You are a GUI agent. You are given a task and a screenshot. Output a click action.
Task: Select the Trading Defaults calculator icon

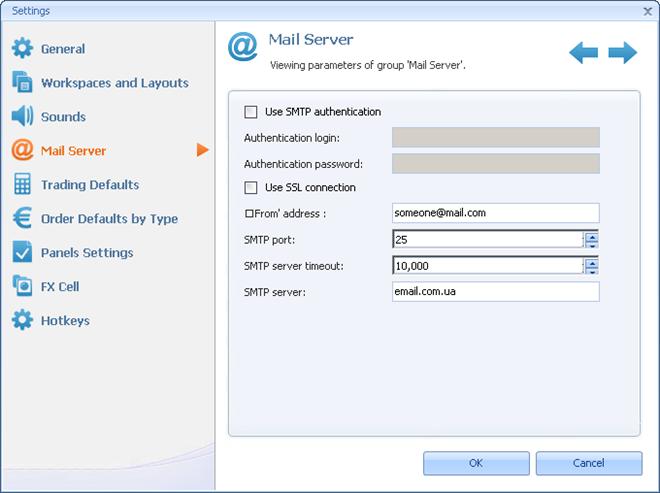click(22, 184)
